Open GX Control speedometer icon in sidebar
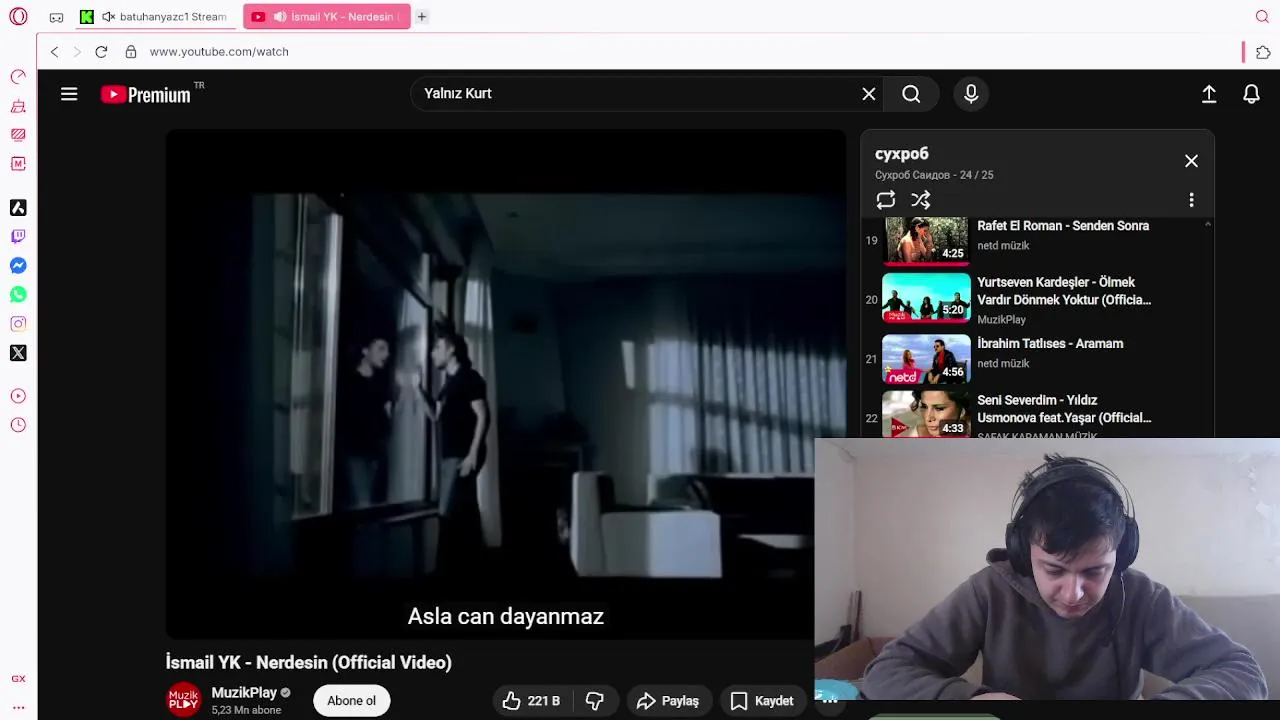The width and height of the screenshot is (1280, 720). [18, 77]
